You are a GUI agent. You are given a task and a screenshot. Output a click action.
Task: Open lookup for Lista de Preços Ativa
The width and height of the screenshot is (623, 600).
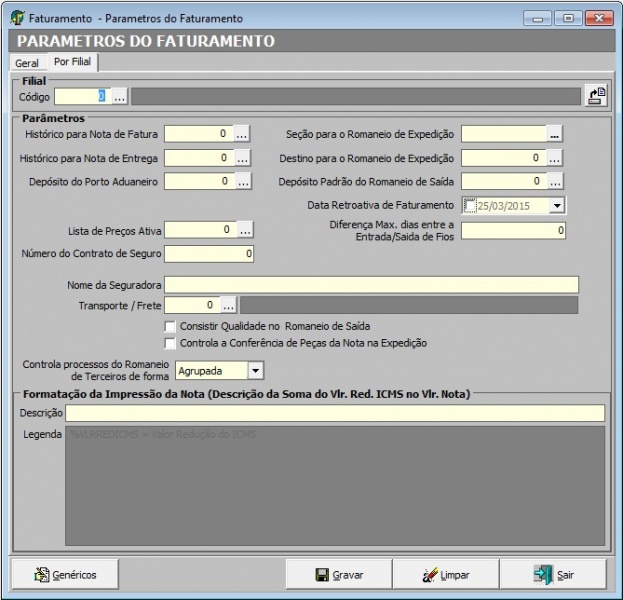[245, 230]
